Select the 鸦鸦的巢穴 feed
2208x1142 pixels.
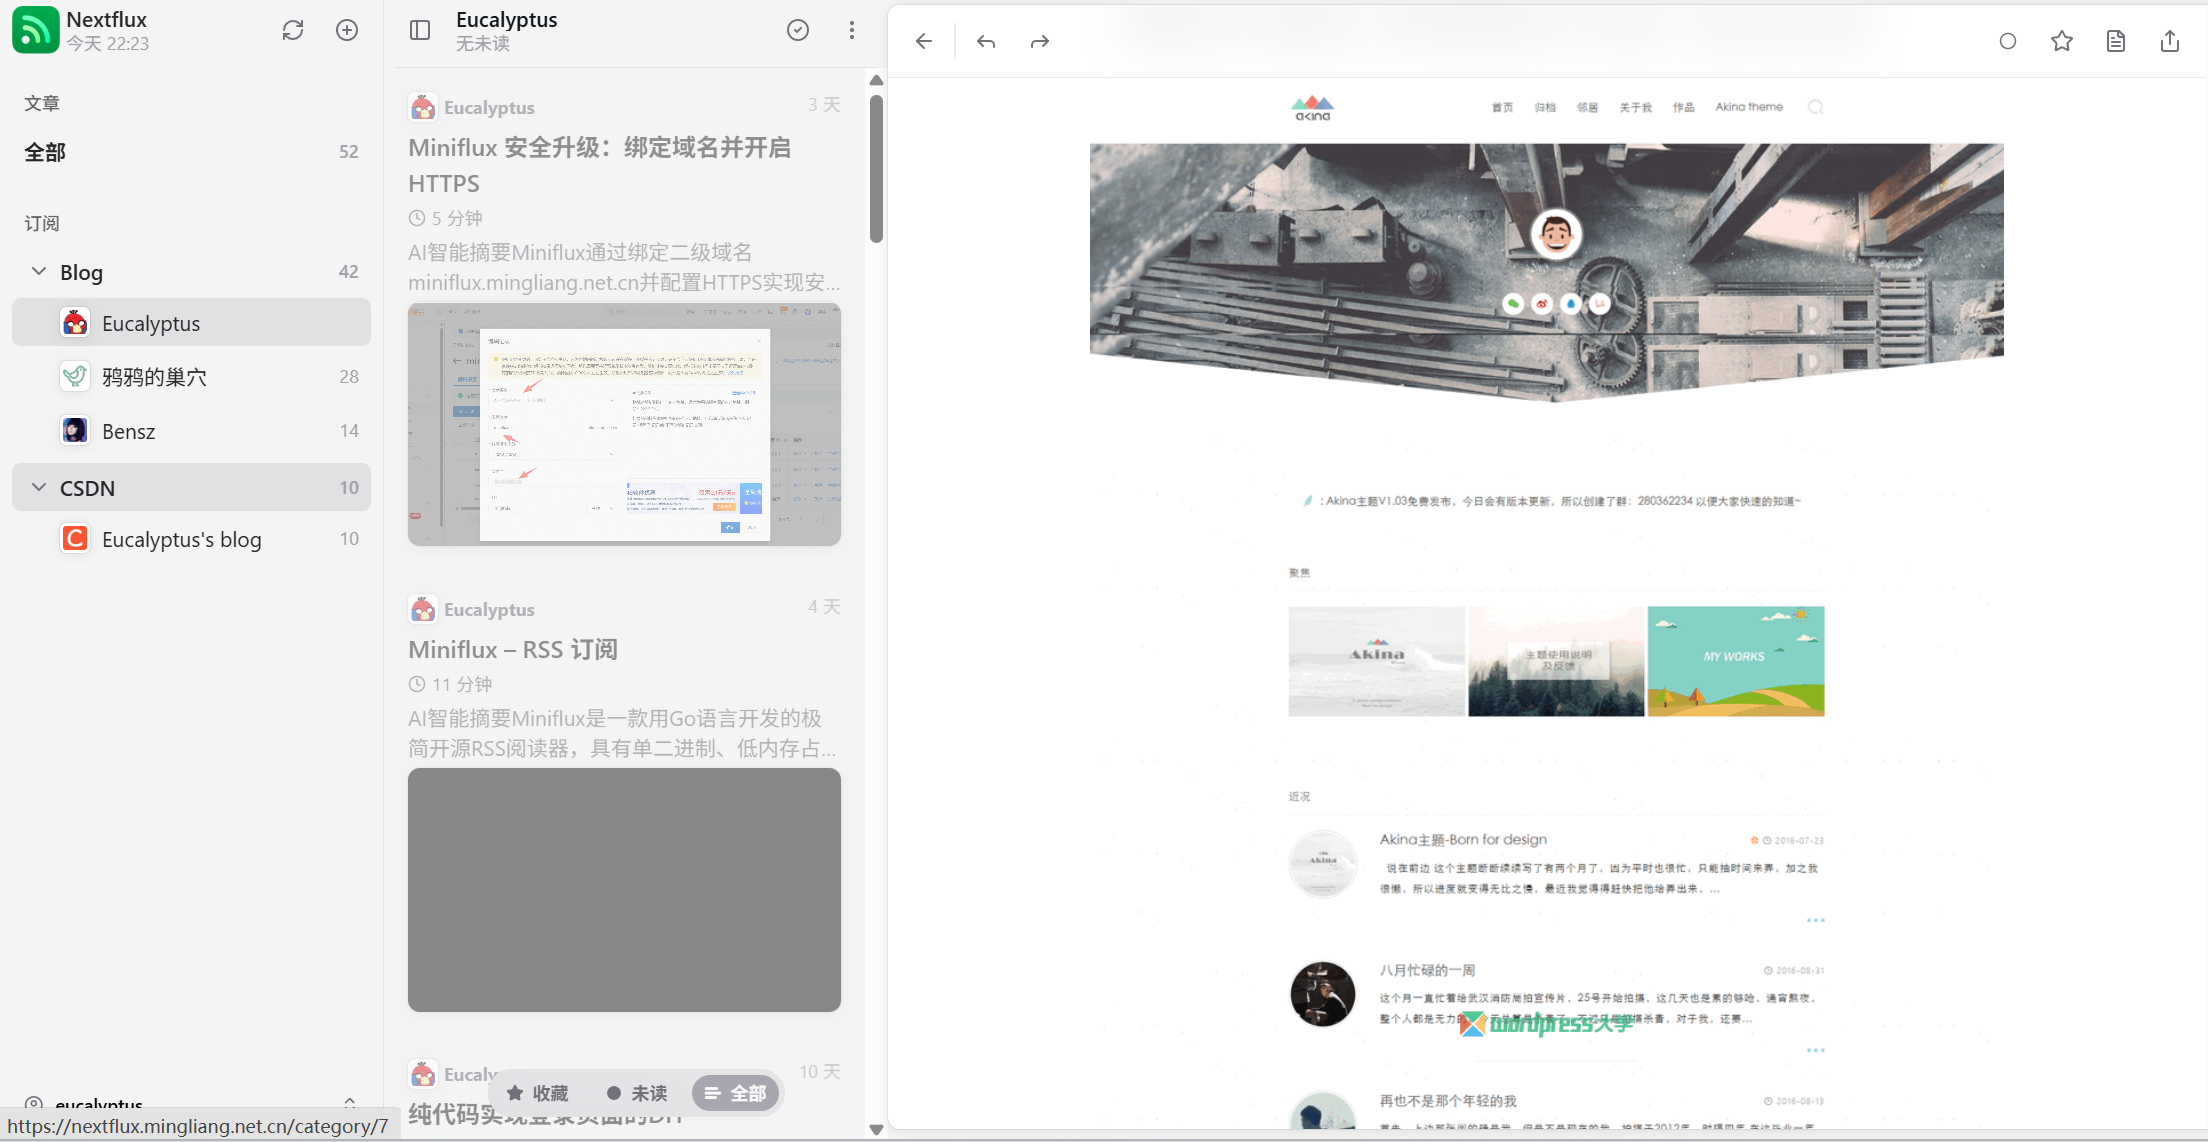(154, 377)
